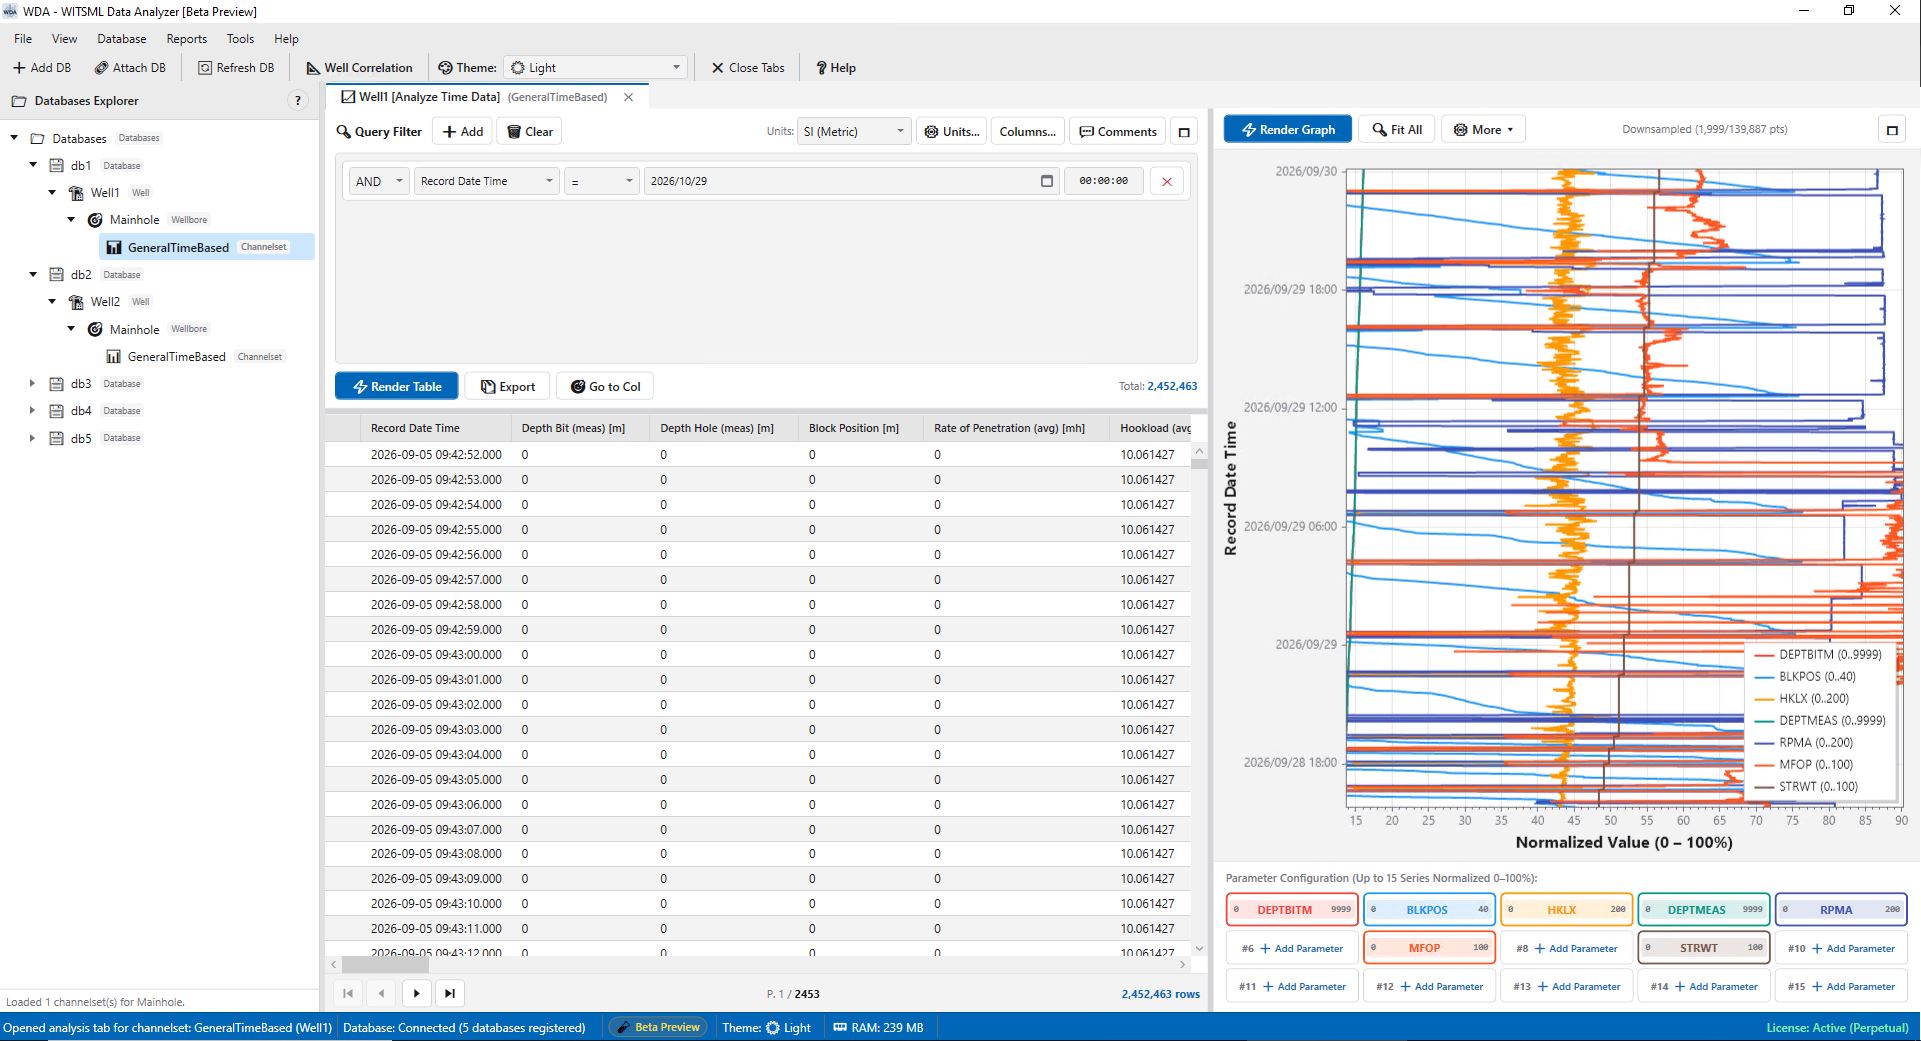Click the Refresh DB button
Image resolution: width=1921 pixels, height=1041 pixels.
pos(236,68)
